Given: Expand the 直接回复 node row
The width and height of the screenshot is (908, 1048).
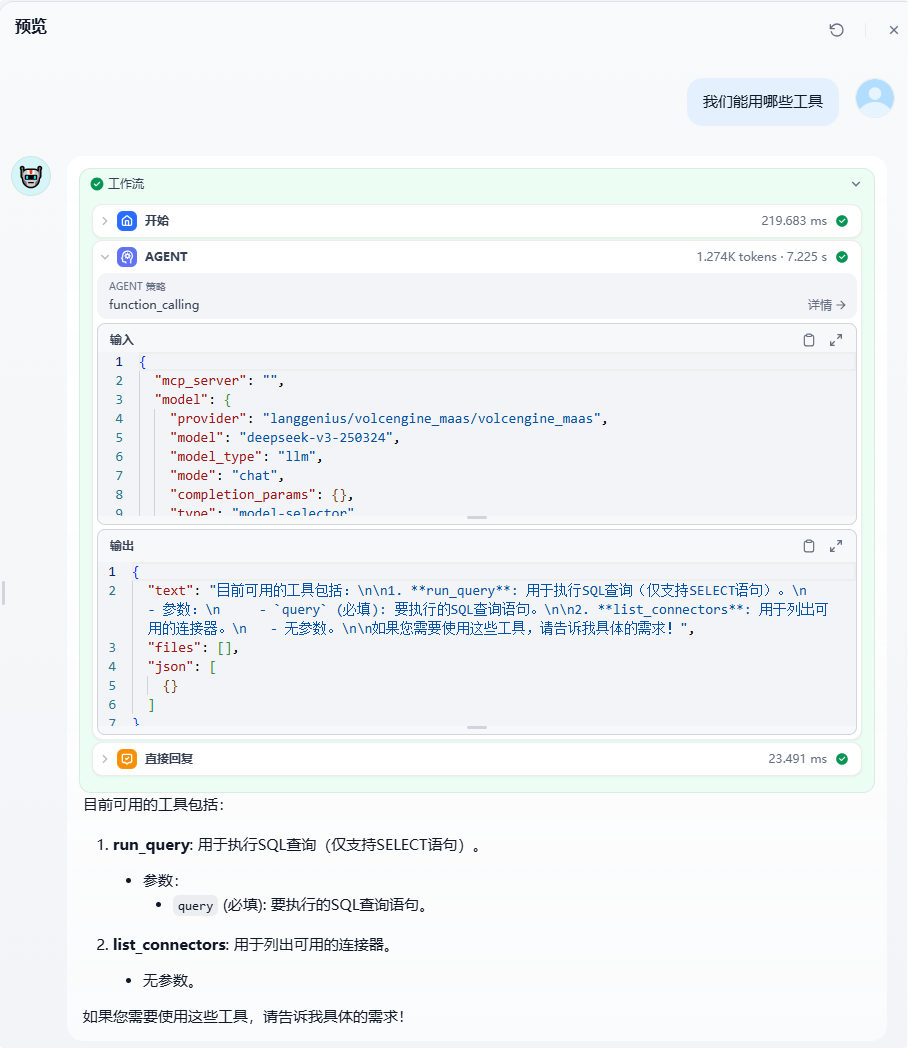Looking at the screenshot, I should (x=105, y=759).
